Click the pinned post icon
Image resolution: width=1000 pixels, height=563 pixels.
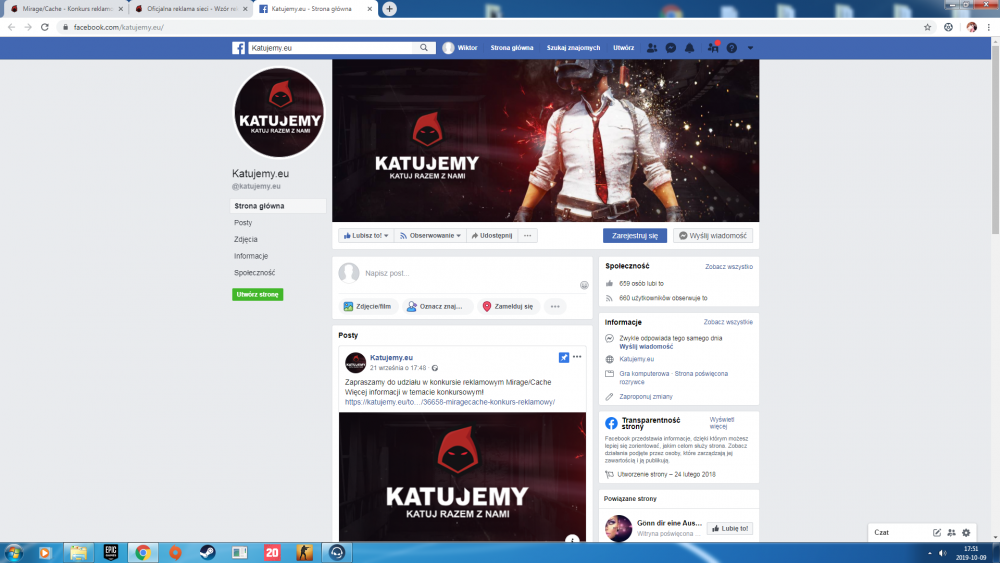click(564, 358)
